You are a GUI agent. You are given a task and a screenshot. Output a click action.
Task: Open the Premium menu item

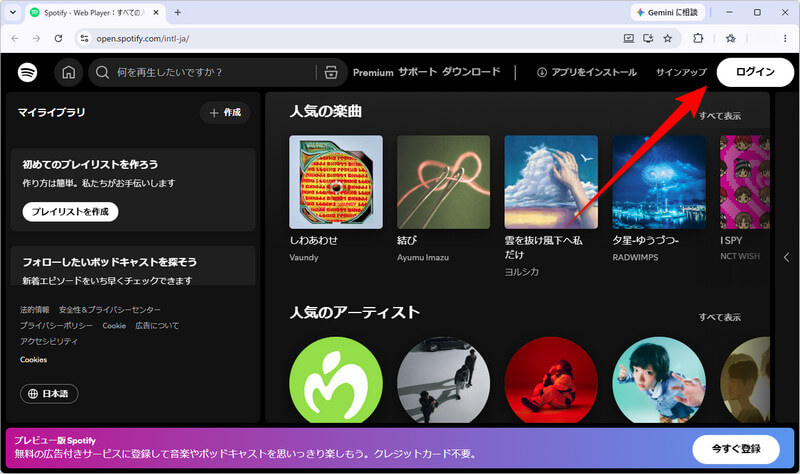pos(373,72)
